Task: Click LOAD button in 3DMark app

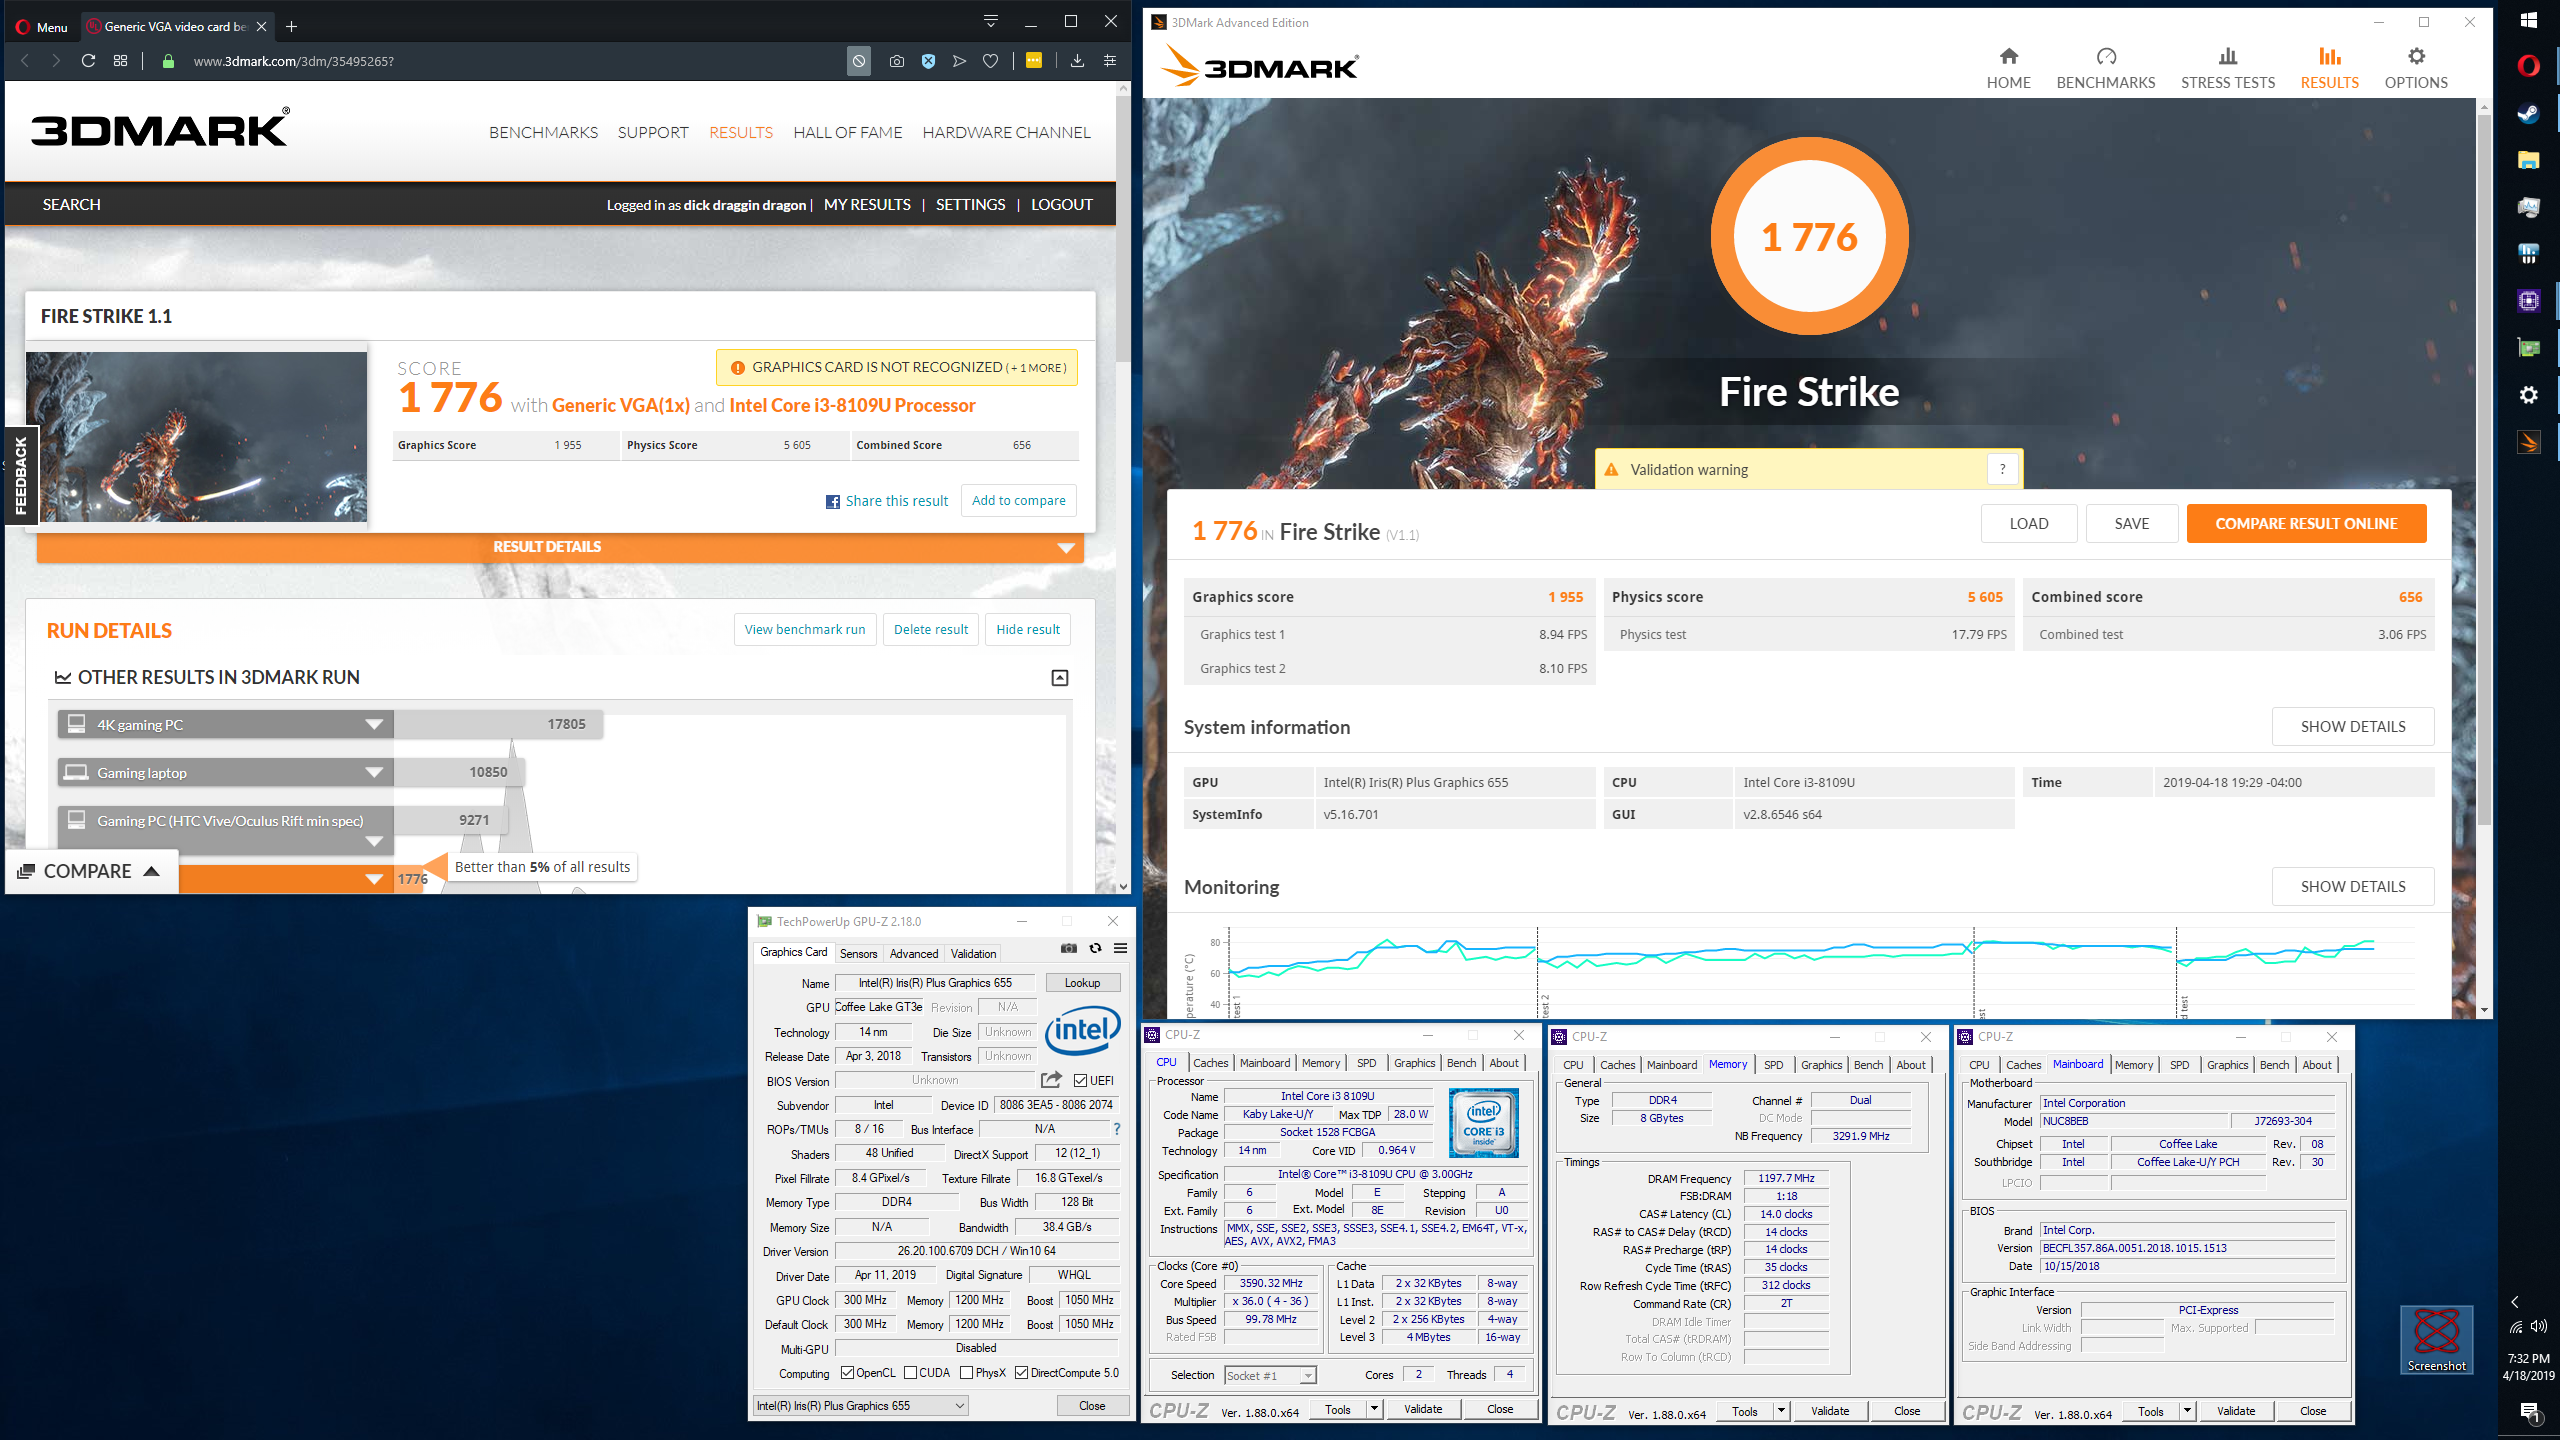Action: [2028, 524]
